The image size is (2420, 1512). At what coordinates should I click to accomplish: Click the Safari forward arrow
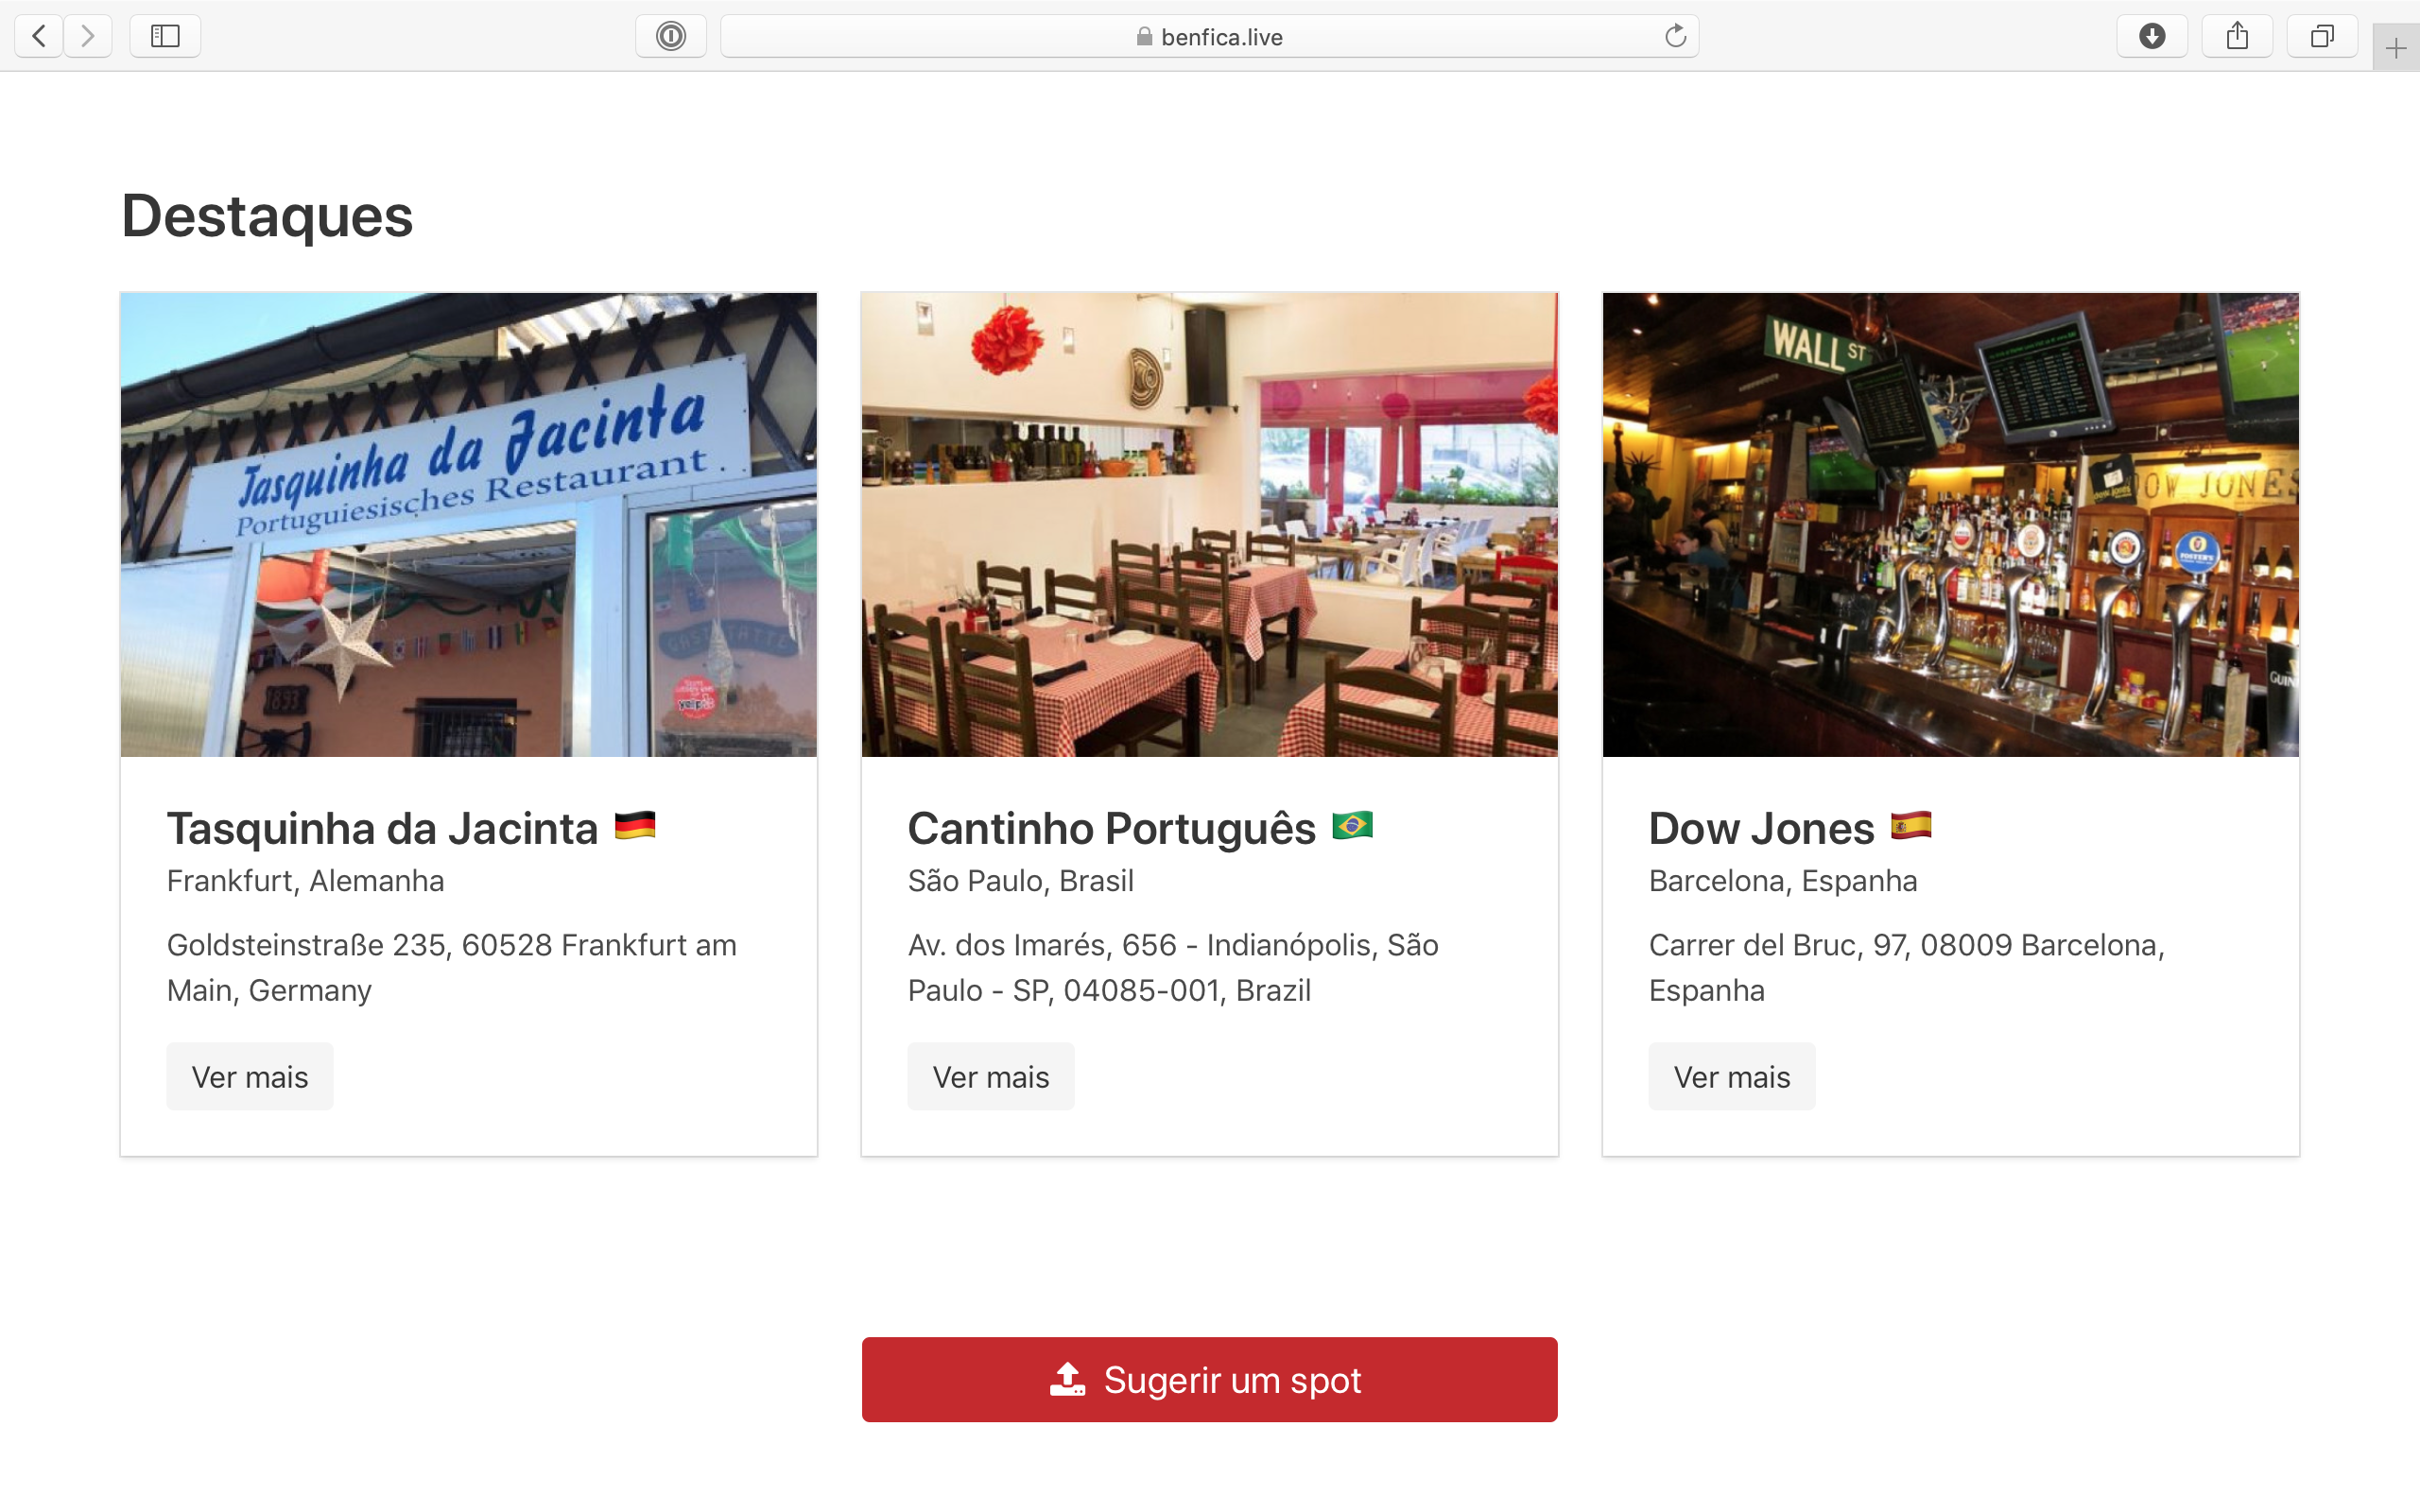88,36
